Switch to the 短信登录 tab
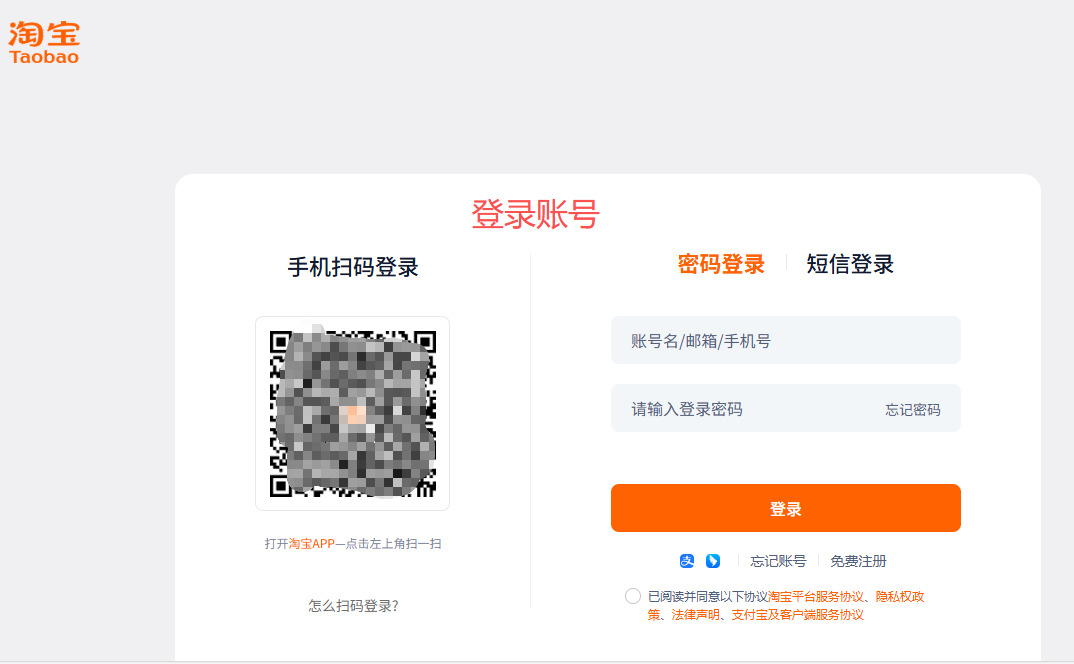The width and height of the screenshot is (1074, 664). (850, 265)
